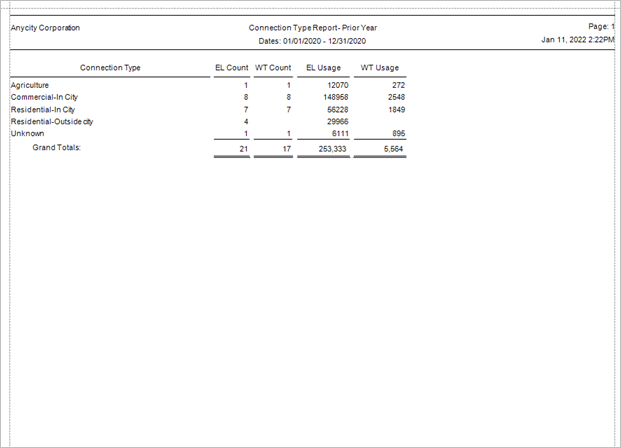
Task: Select the EL Count column header
Action: pyautogui.click(x=232, y=68)
